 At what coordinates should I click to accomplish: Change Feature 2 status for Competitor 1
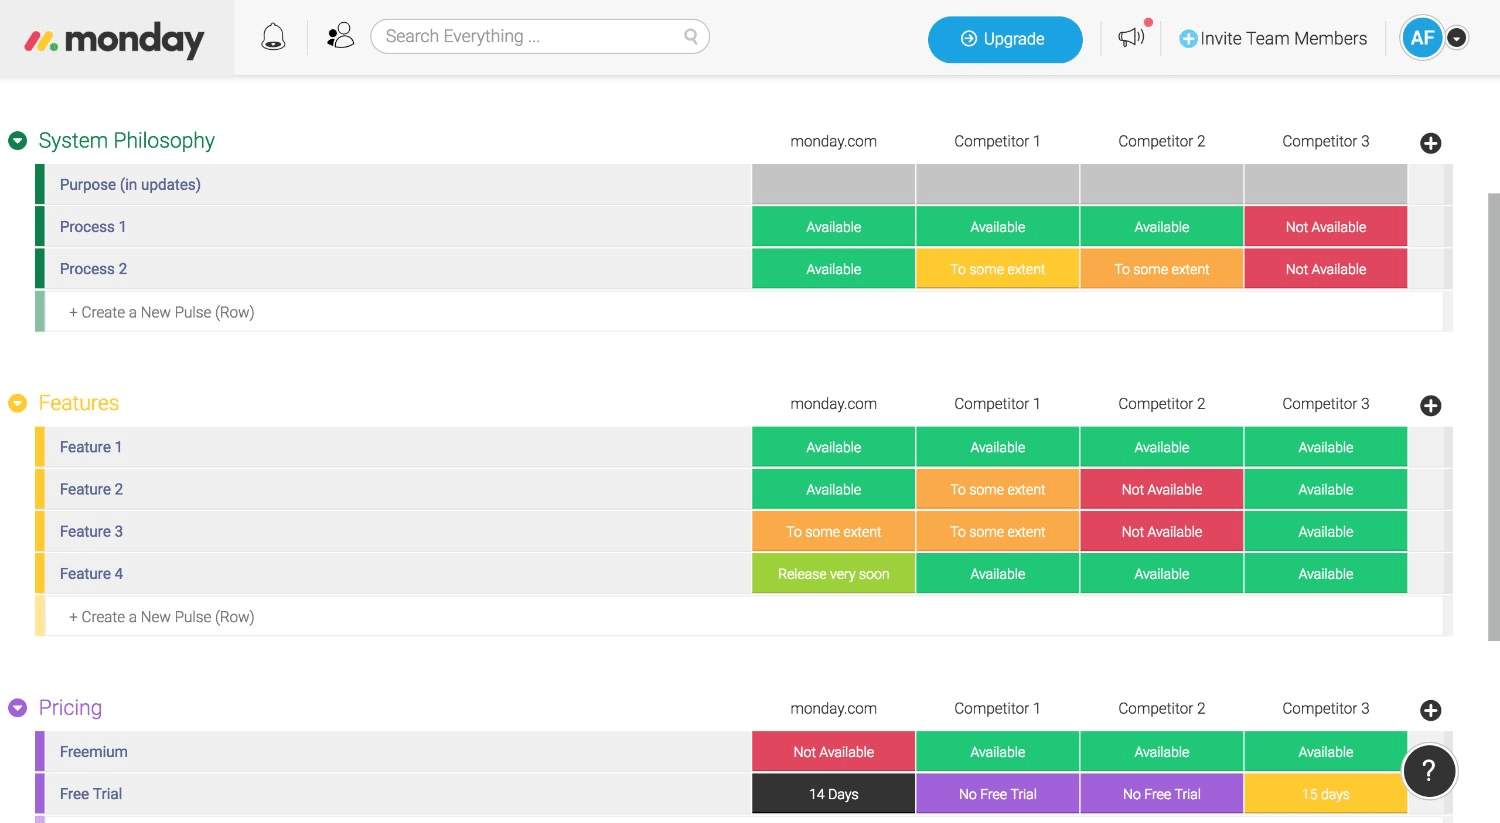coord(998,489)
